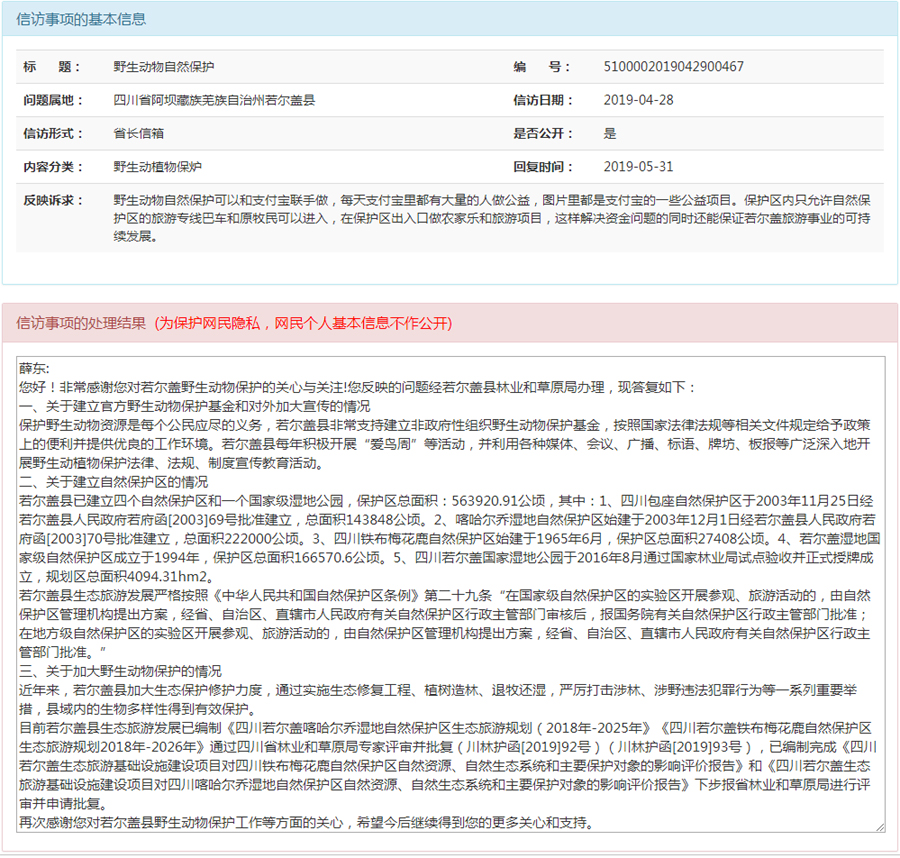Image resolution: width=900 pixels, height=858 pixels.
Task: Click inside the reply text area
Action: 451,595
